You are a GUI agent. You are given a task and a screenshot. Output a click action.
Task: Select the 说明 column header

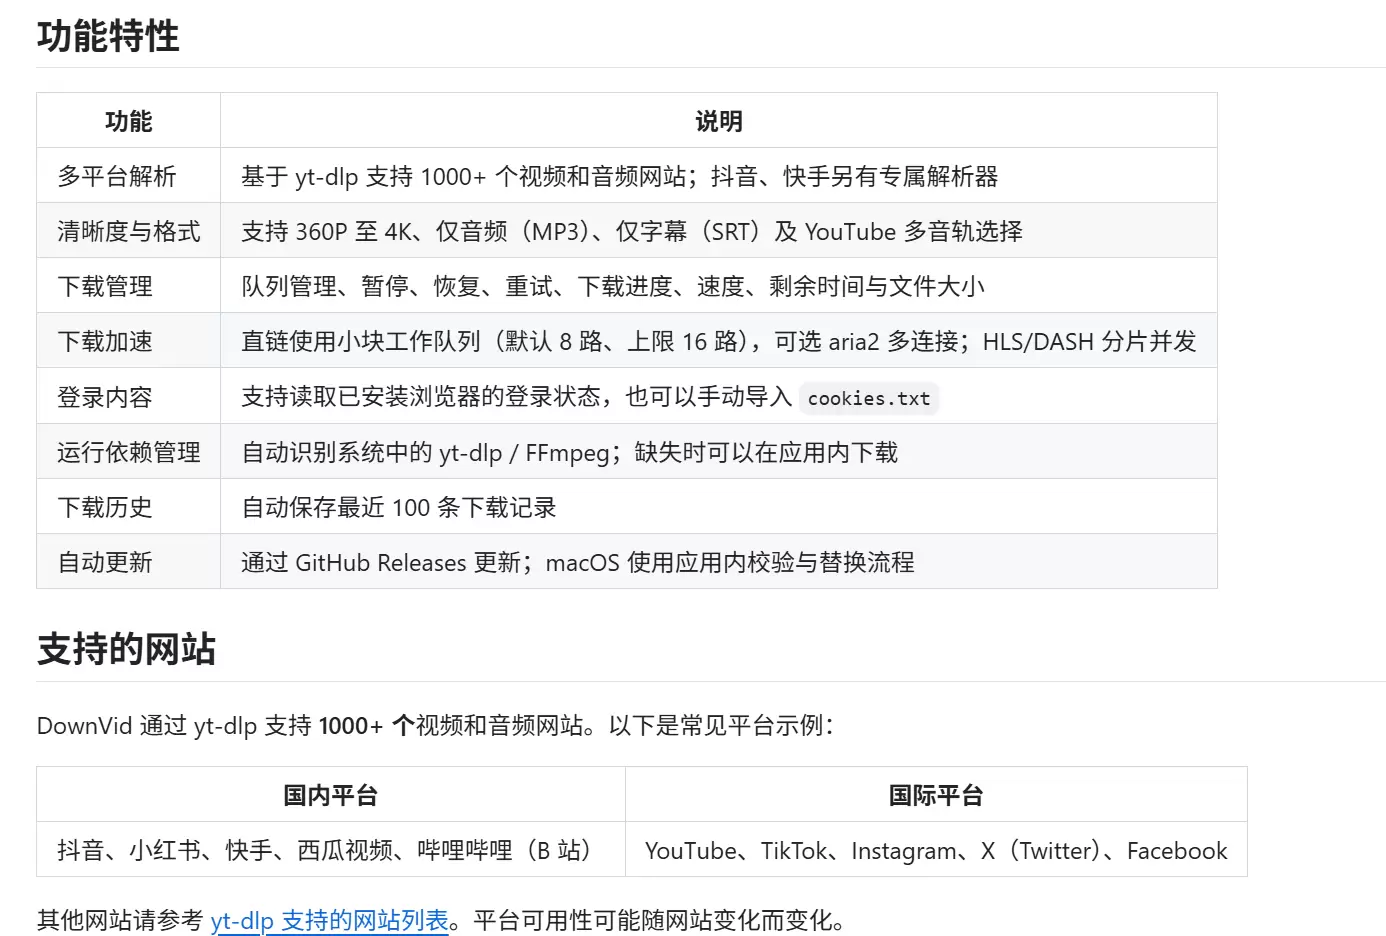(719, 121)
